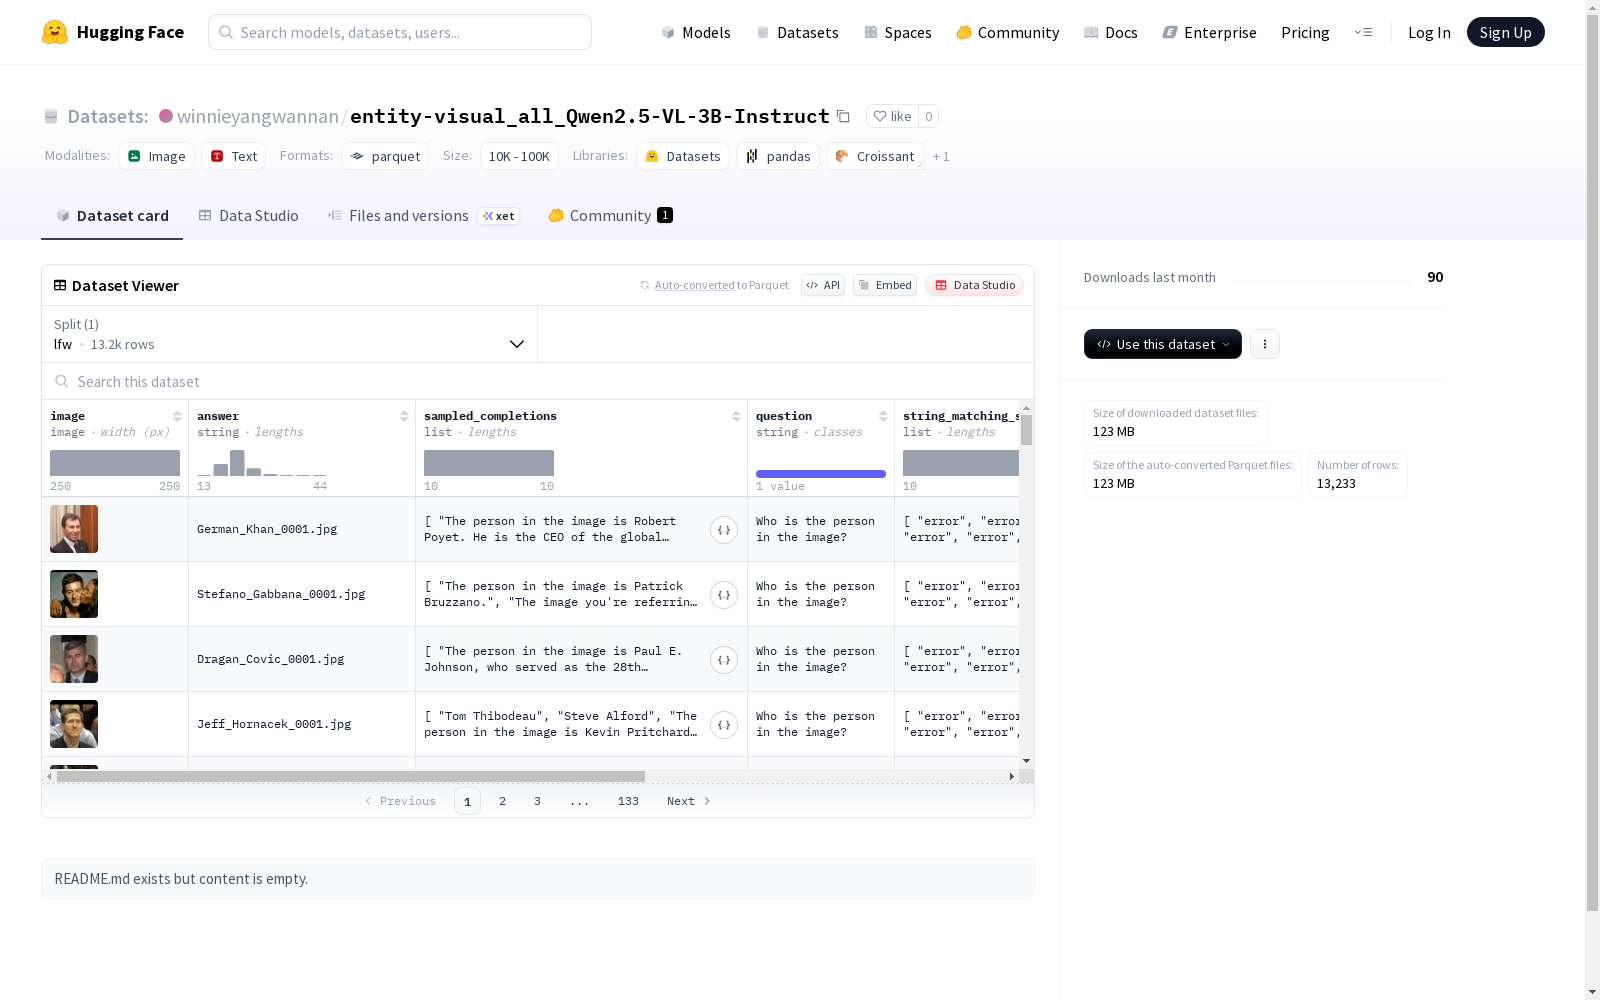Open the Dragan_Covic_0001 image thumbnail
The width and height of the screenshot is (1600, 1000).
(74, 659)
